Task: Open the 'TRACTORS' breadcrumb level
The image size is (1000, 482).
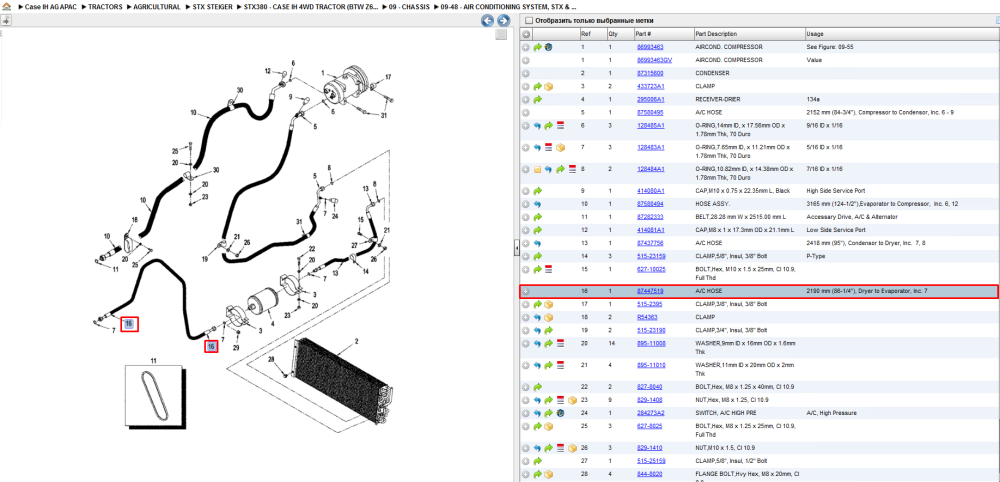Action: (x=105, y=6)
